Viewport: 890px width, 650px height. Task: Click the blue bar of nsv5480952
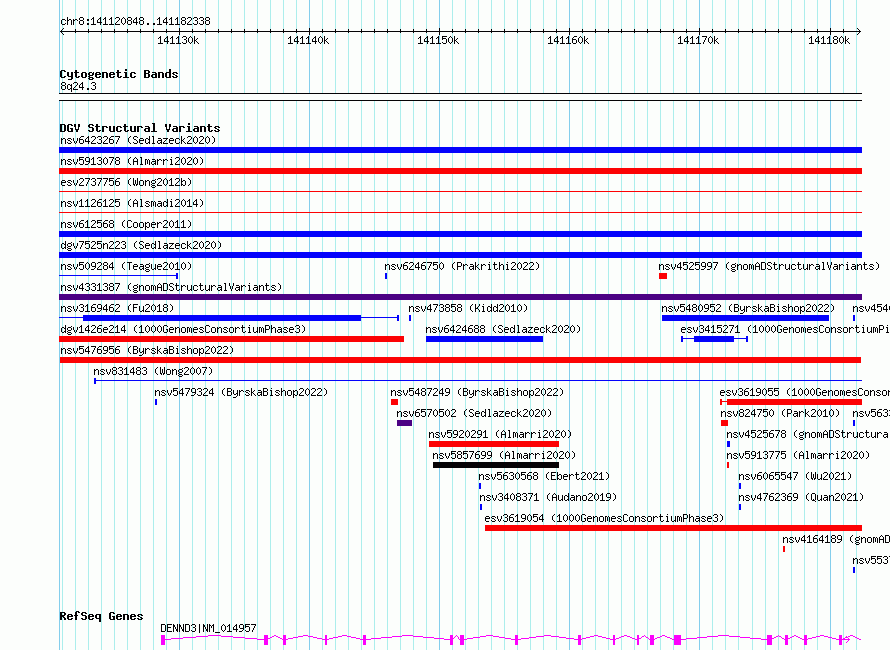745,318
